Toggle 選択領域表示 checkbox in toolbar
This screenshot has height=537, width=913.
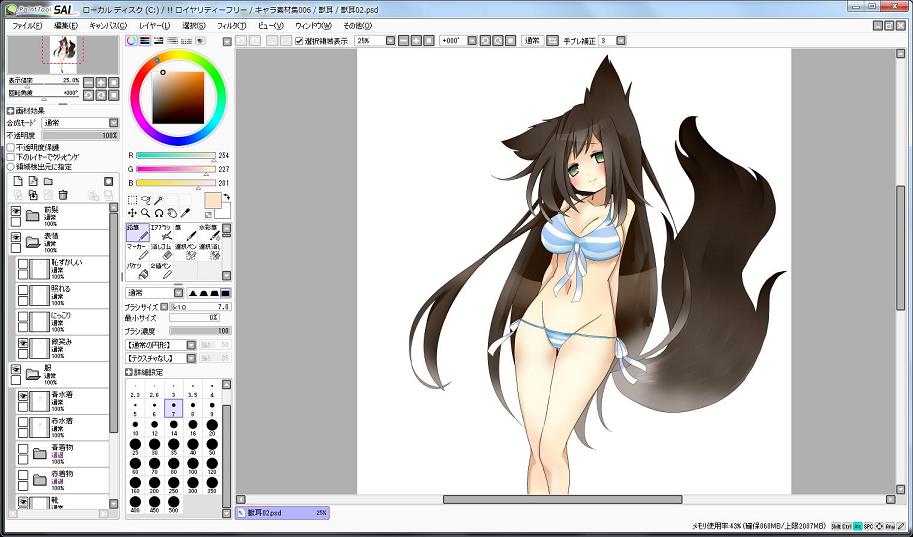(299, 41)
